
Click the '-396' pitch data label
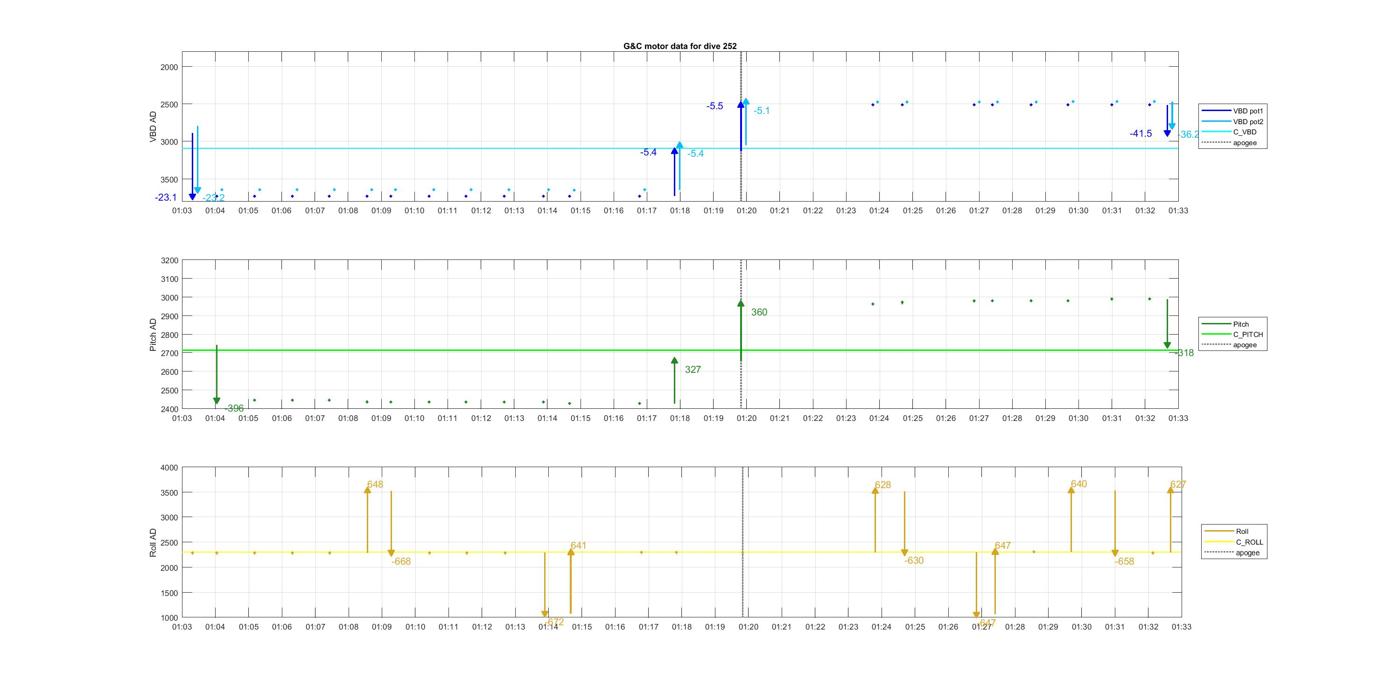[234, 409]
